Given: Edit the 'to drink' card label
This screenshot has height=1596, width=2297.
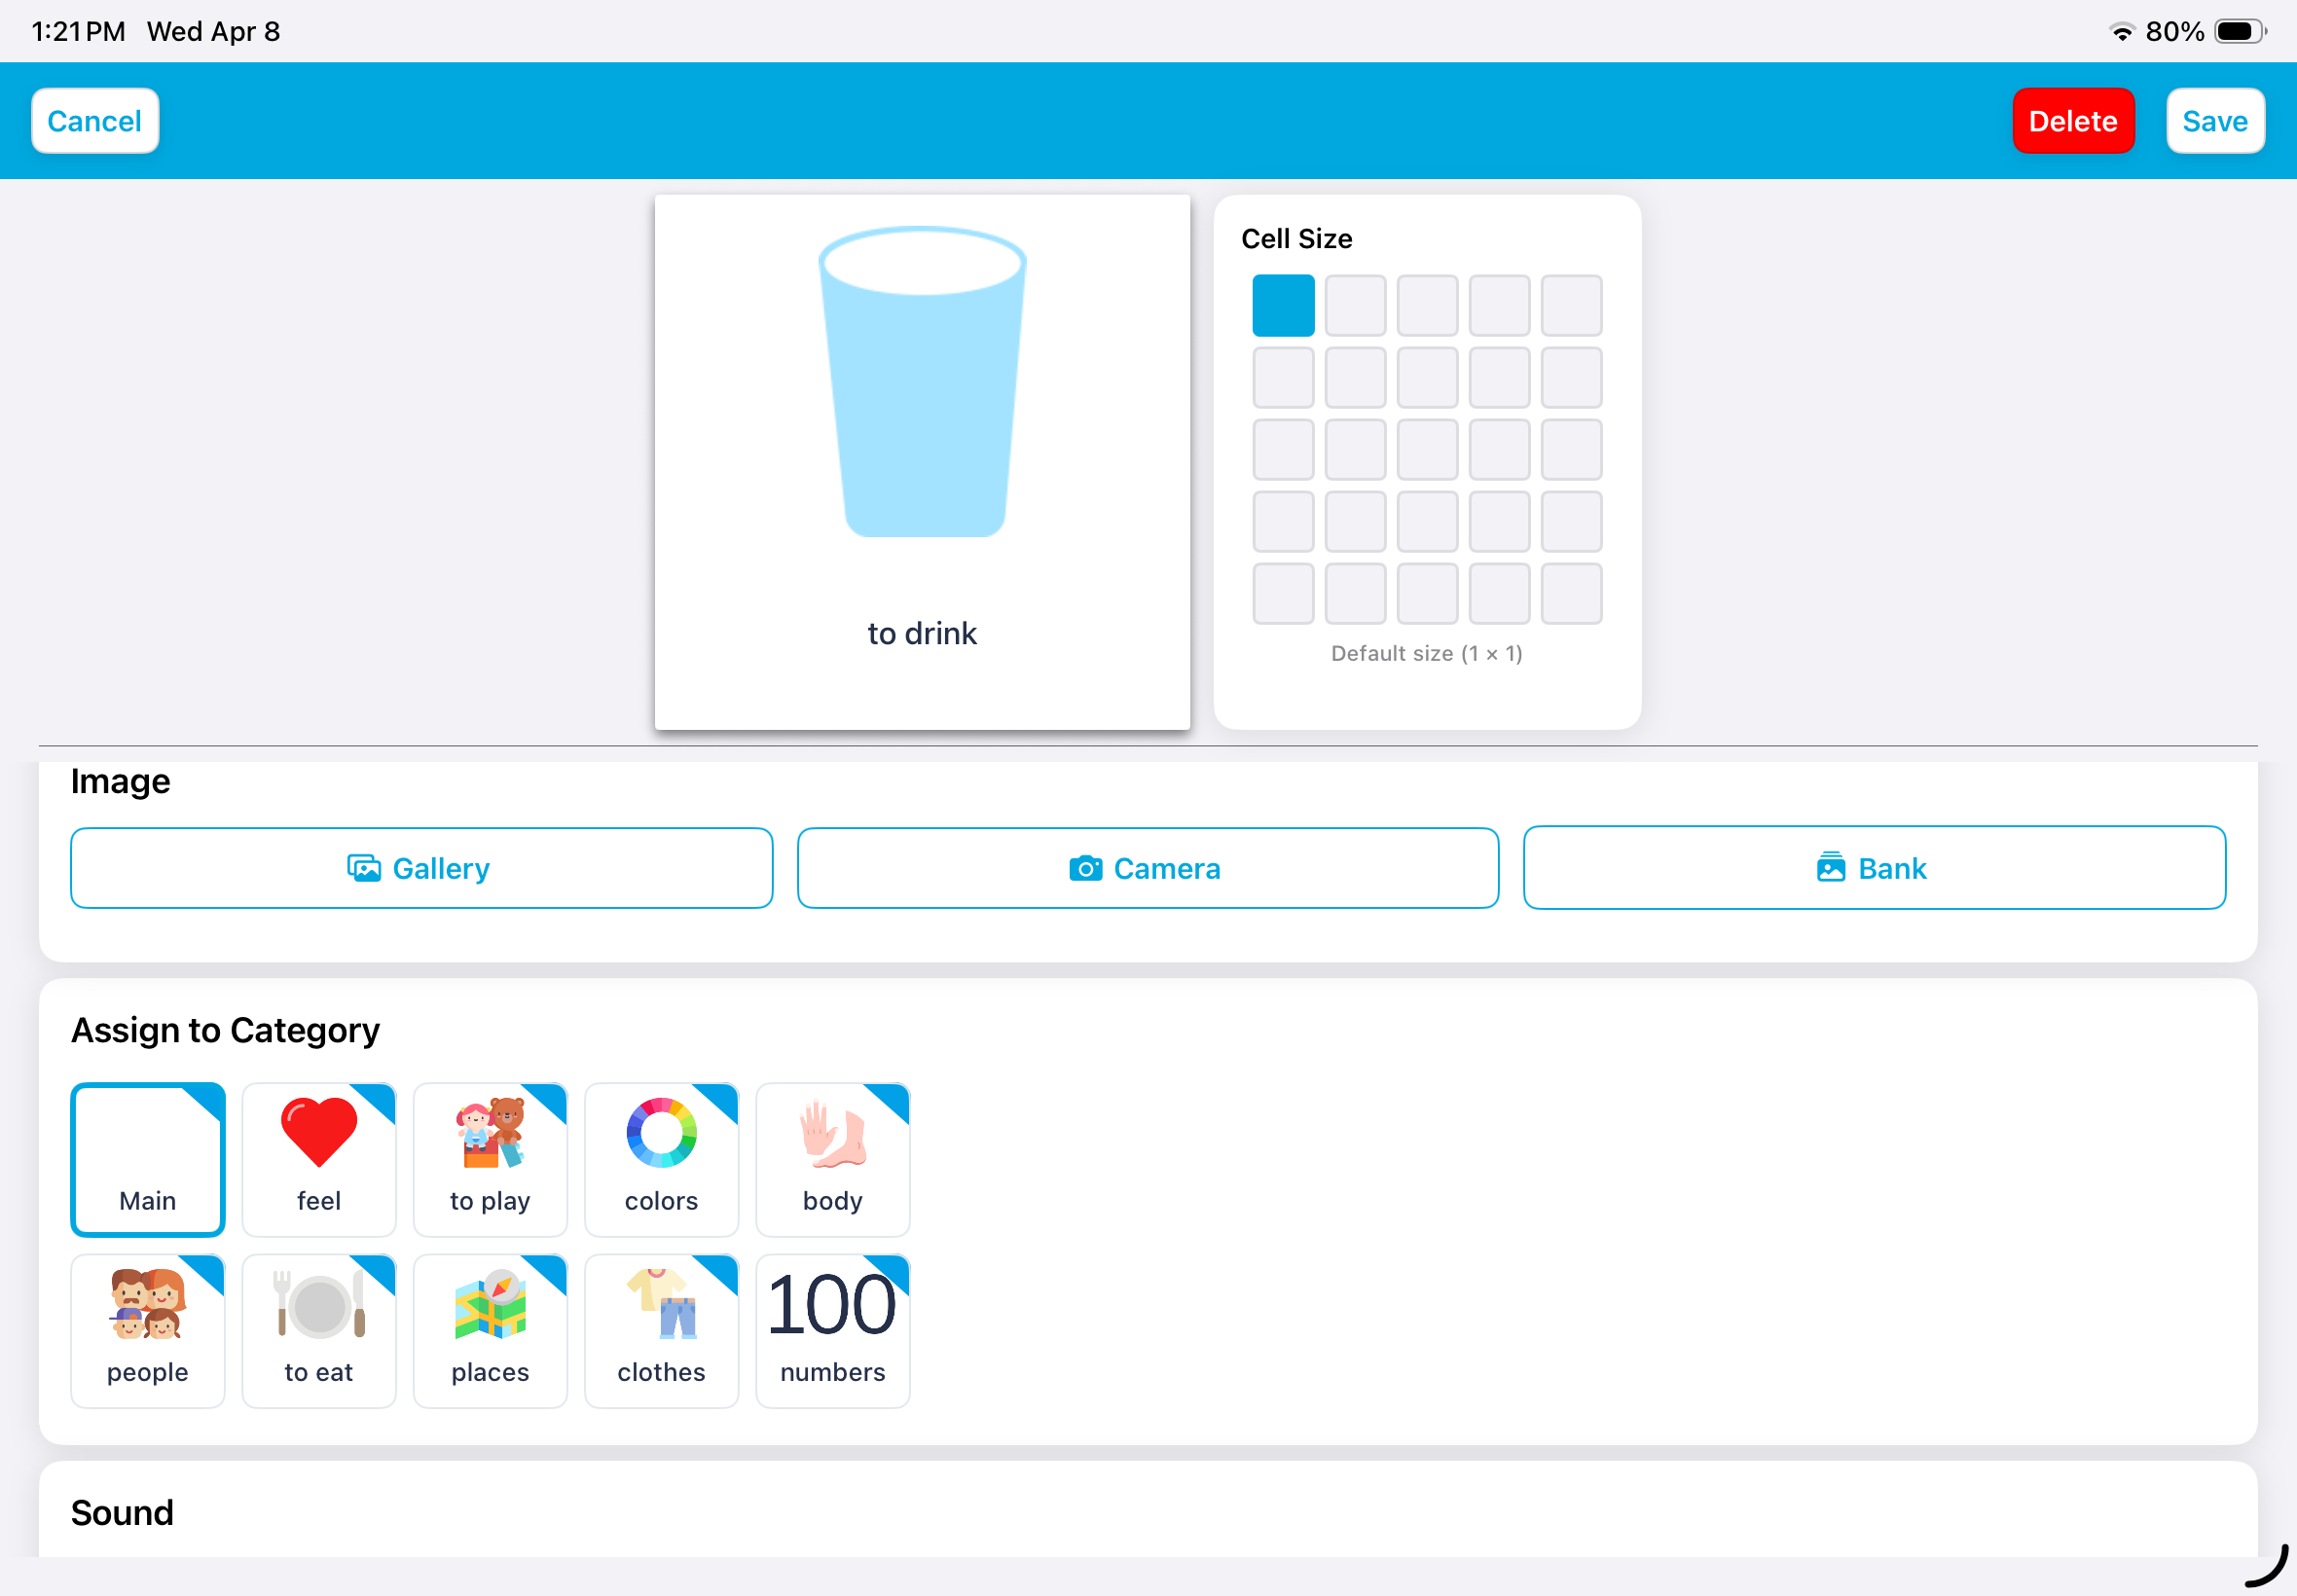Looking at the screenshot, I should (x=922, y=633).
